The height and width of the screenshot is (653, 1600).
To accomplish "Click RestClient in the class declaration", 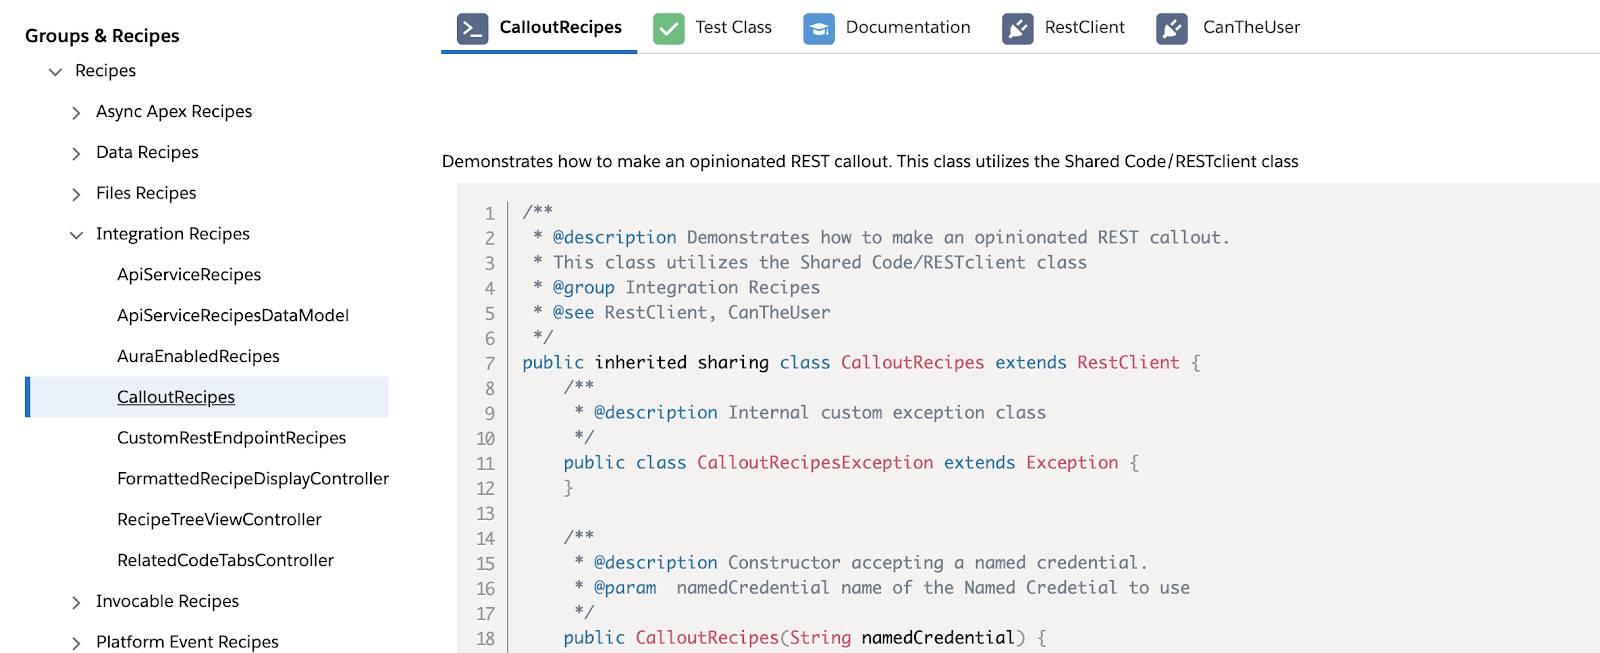I will click(1128, 363).
